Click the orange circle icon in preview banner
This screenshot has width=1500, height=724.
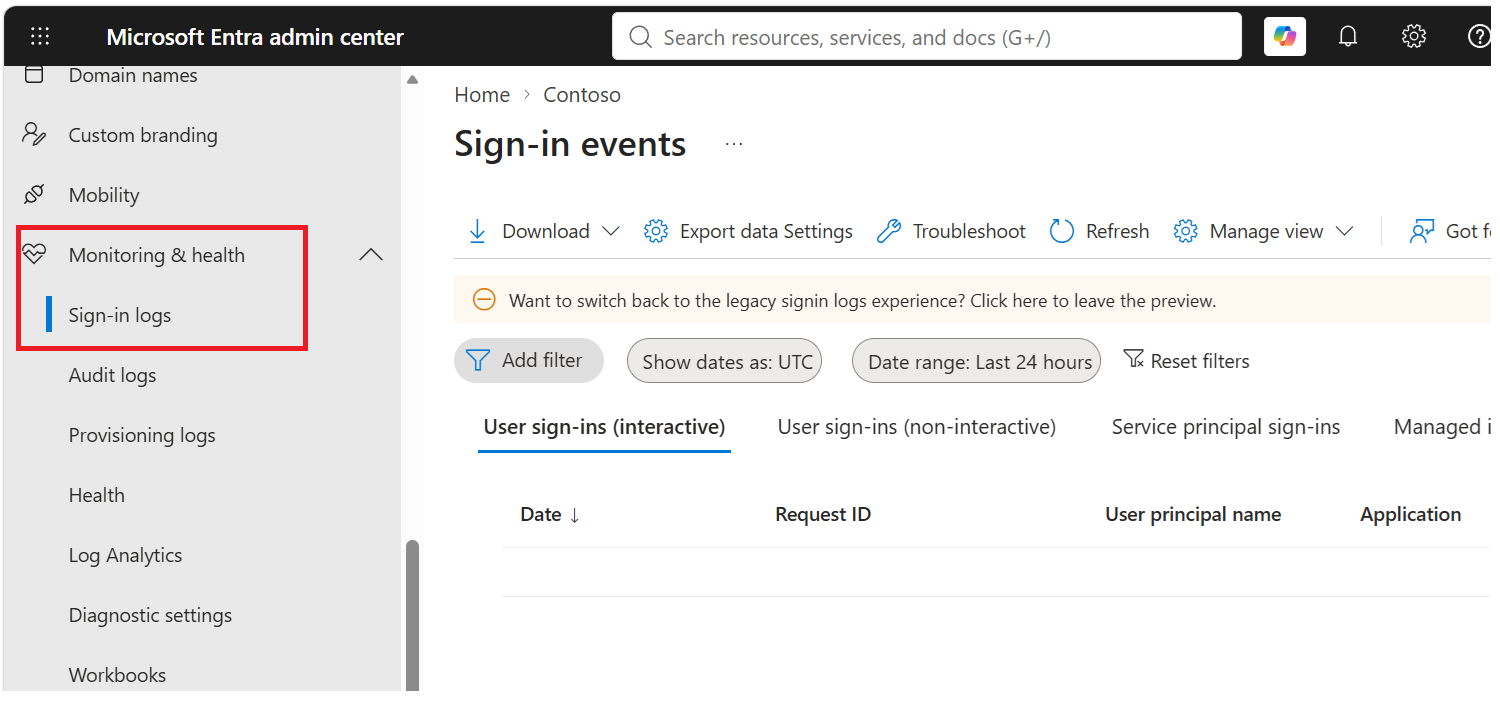pyautogui.click(x=484, y=299)
